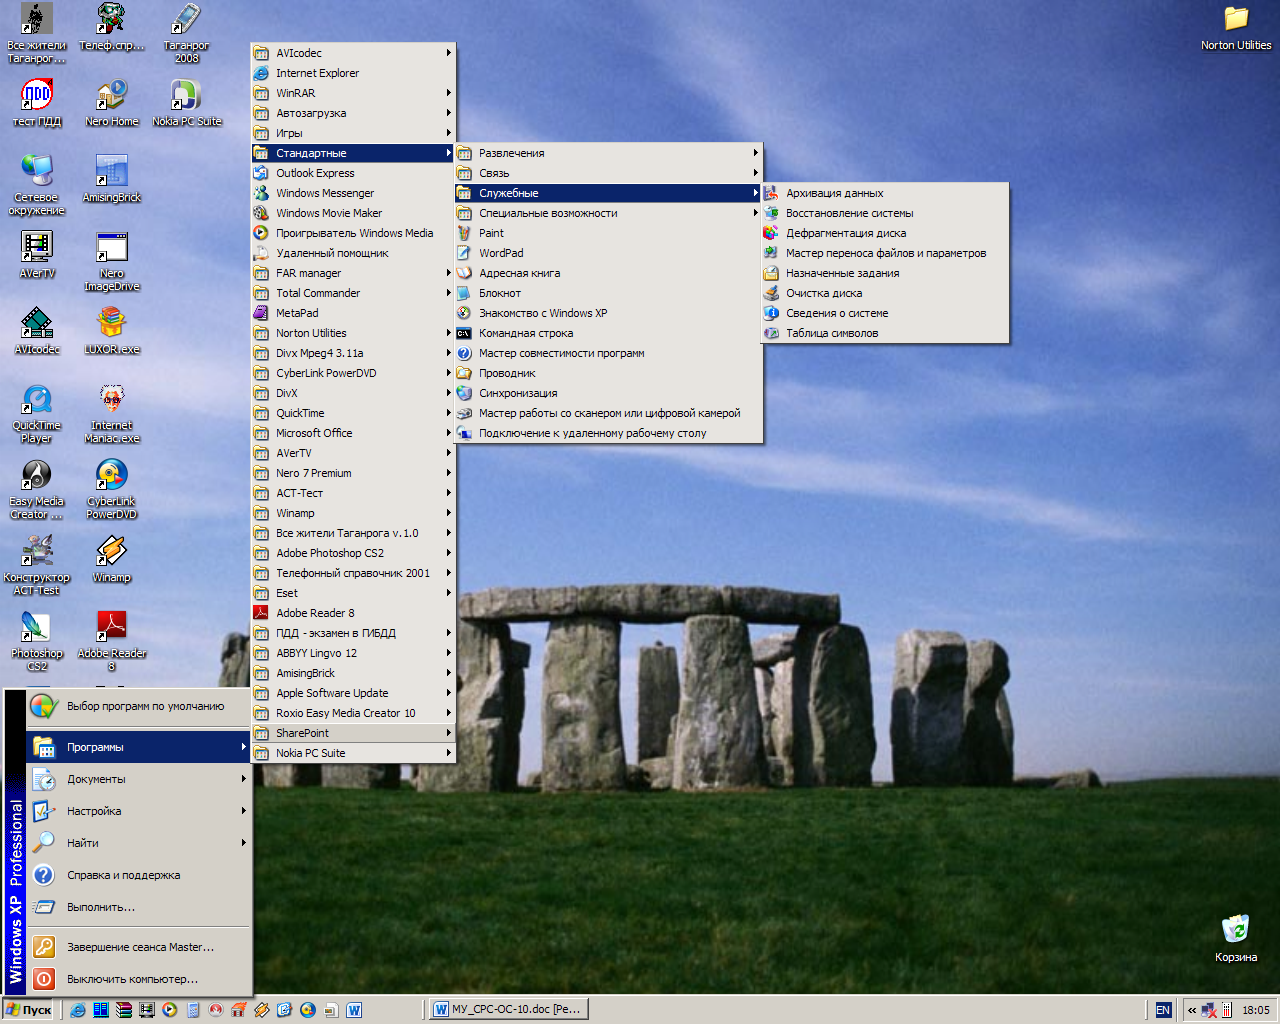Viewport: 1280px width, 1024px height.
Task: Expand the Связь submenu
Action: point(608,173)
